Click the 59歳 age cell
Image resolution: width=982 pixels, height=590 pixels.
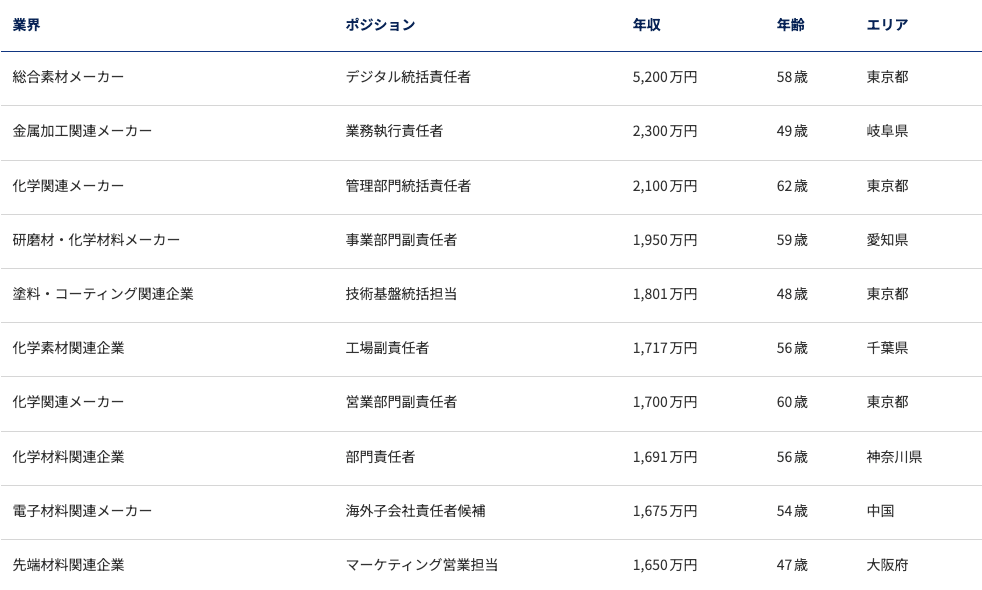tap(792, 240)
